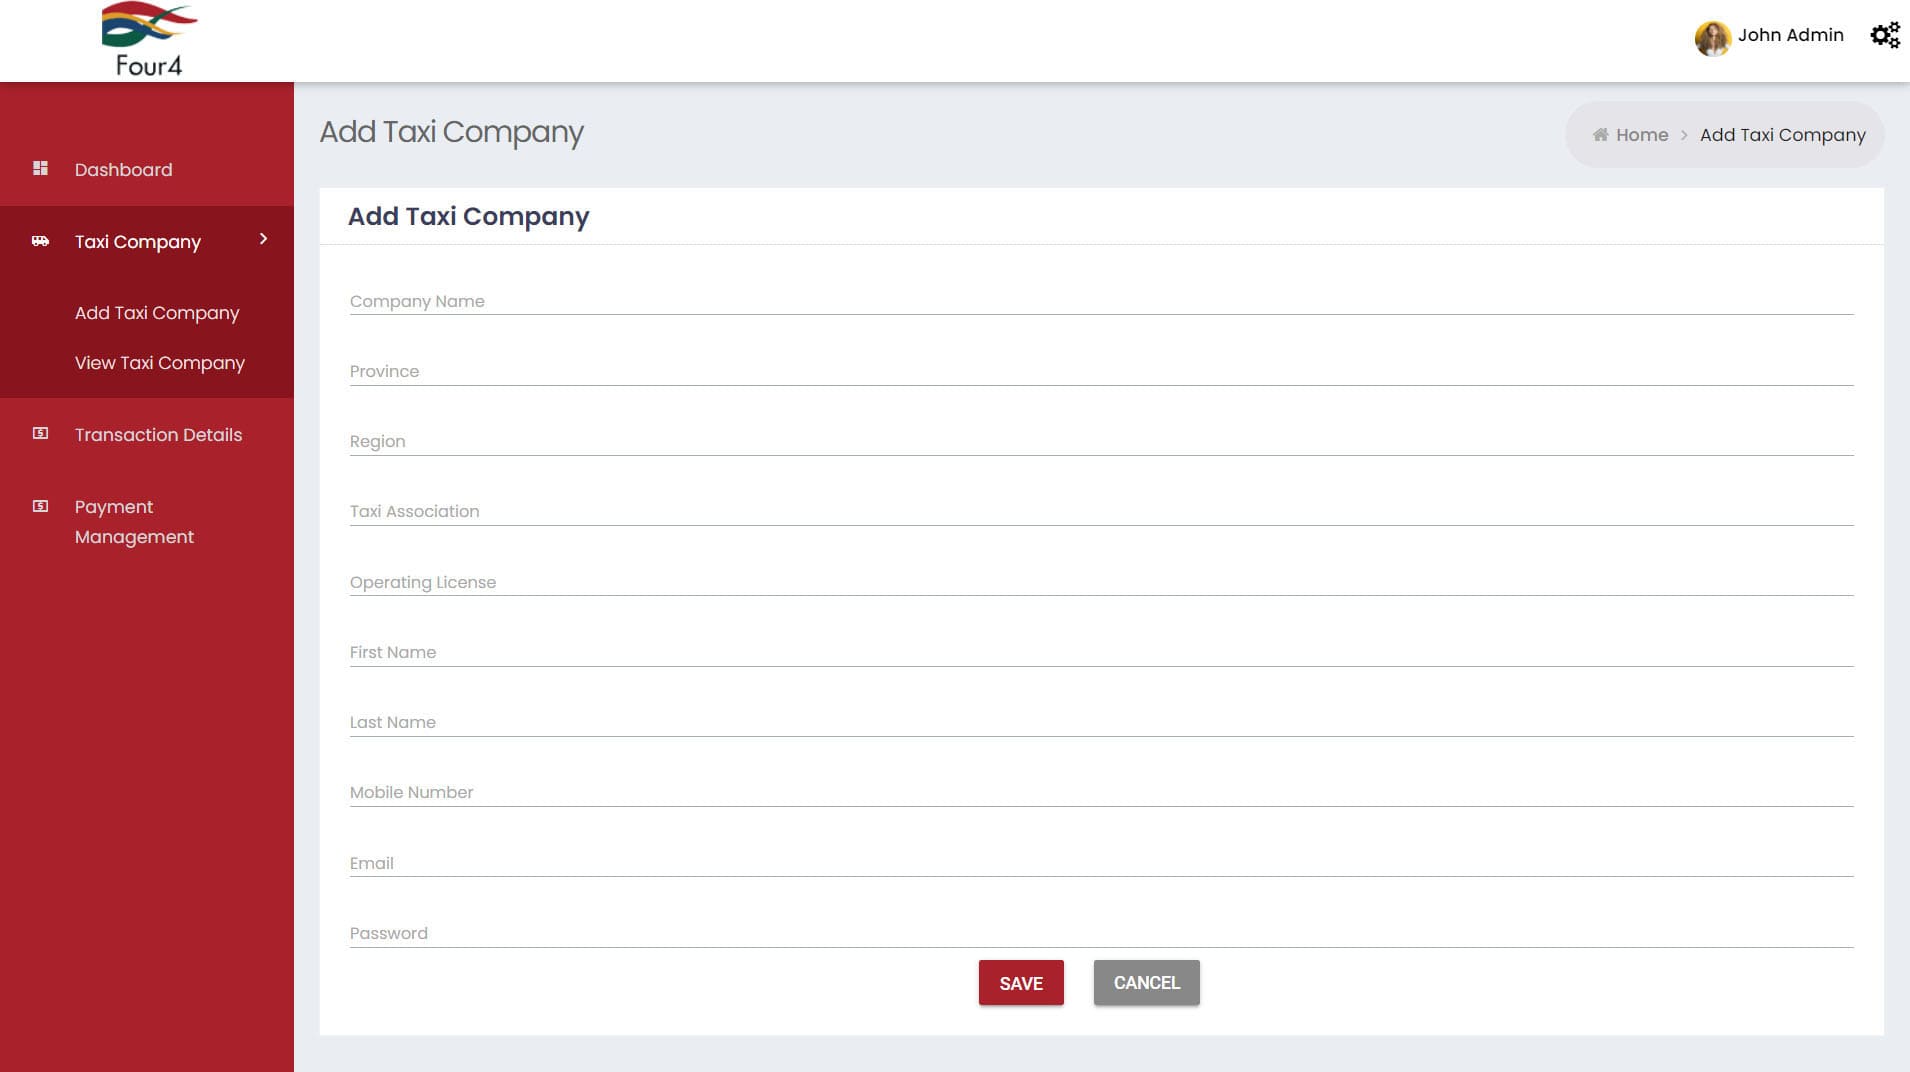Focus the Mobile Number field
Viewport: 1910px width, 1072px height.
[900, 792]
